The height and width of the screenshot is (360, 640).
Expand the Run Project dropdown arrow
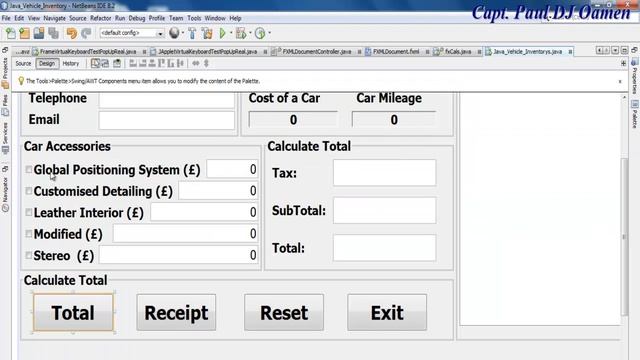pos(231,33)
